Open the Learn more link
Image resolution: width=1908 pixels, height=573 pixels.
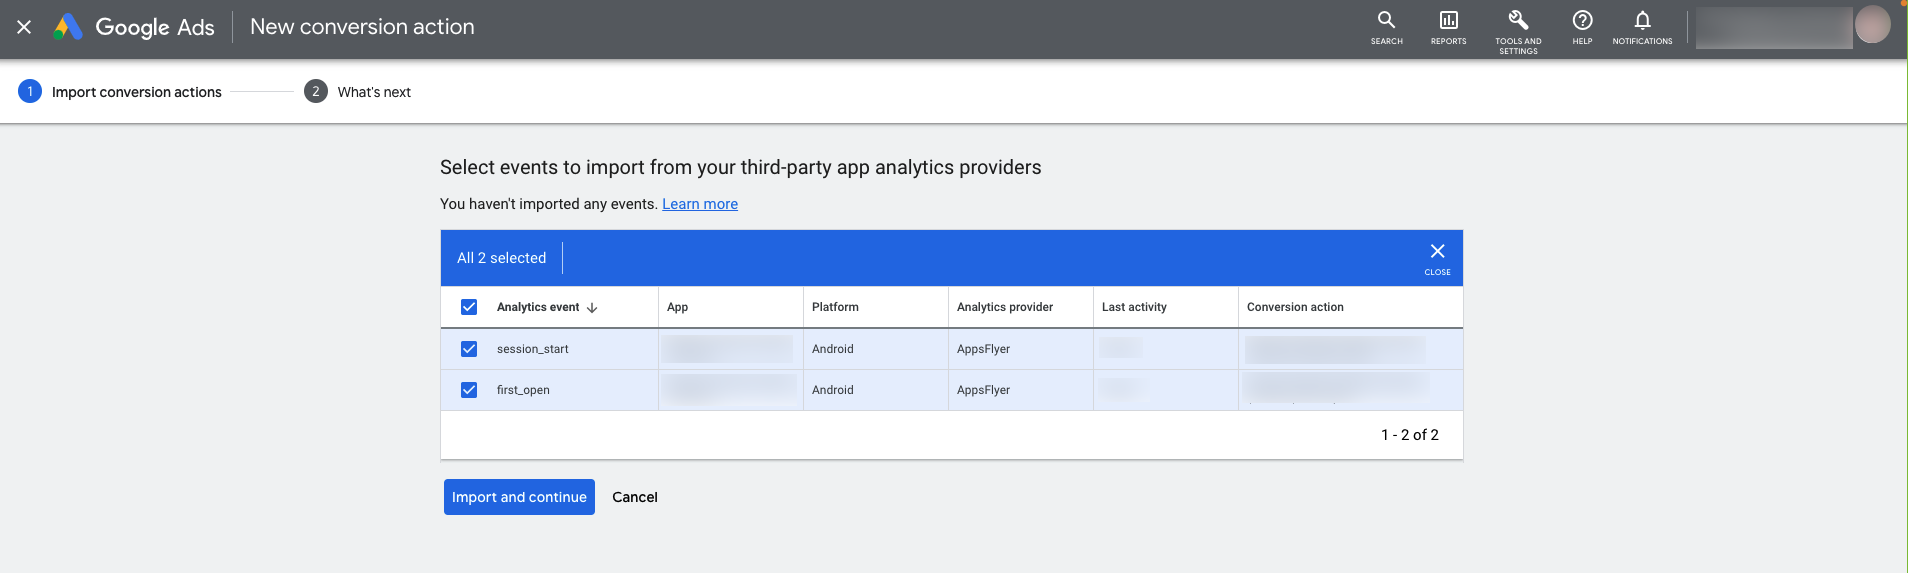coord(699,204)
